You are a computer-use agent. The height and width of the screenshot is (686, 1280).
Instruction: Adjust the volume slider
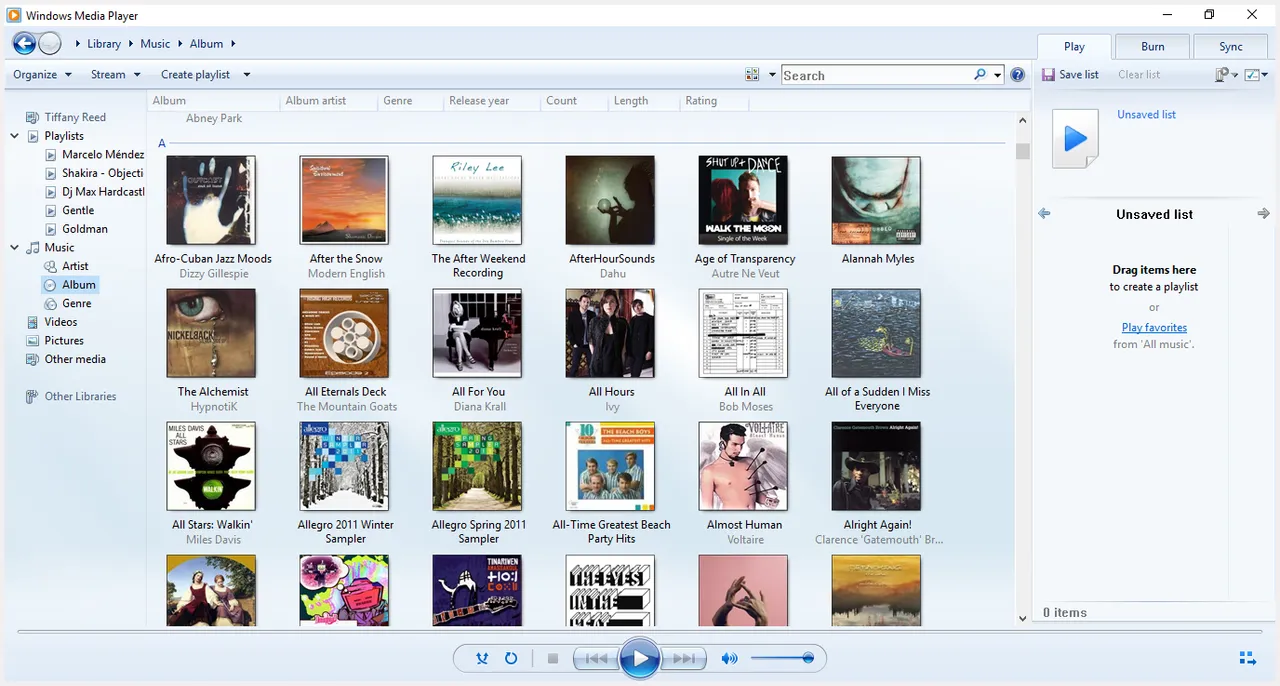(x=782, y=658)
